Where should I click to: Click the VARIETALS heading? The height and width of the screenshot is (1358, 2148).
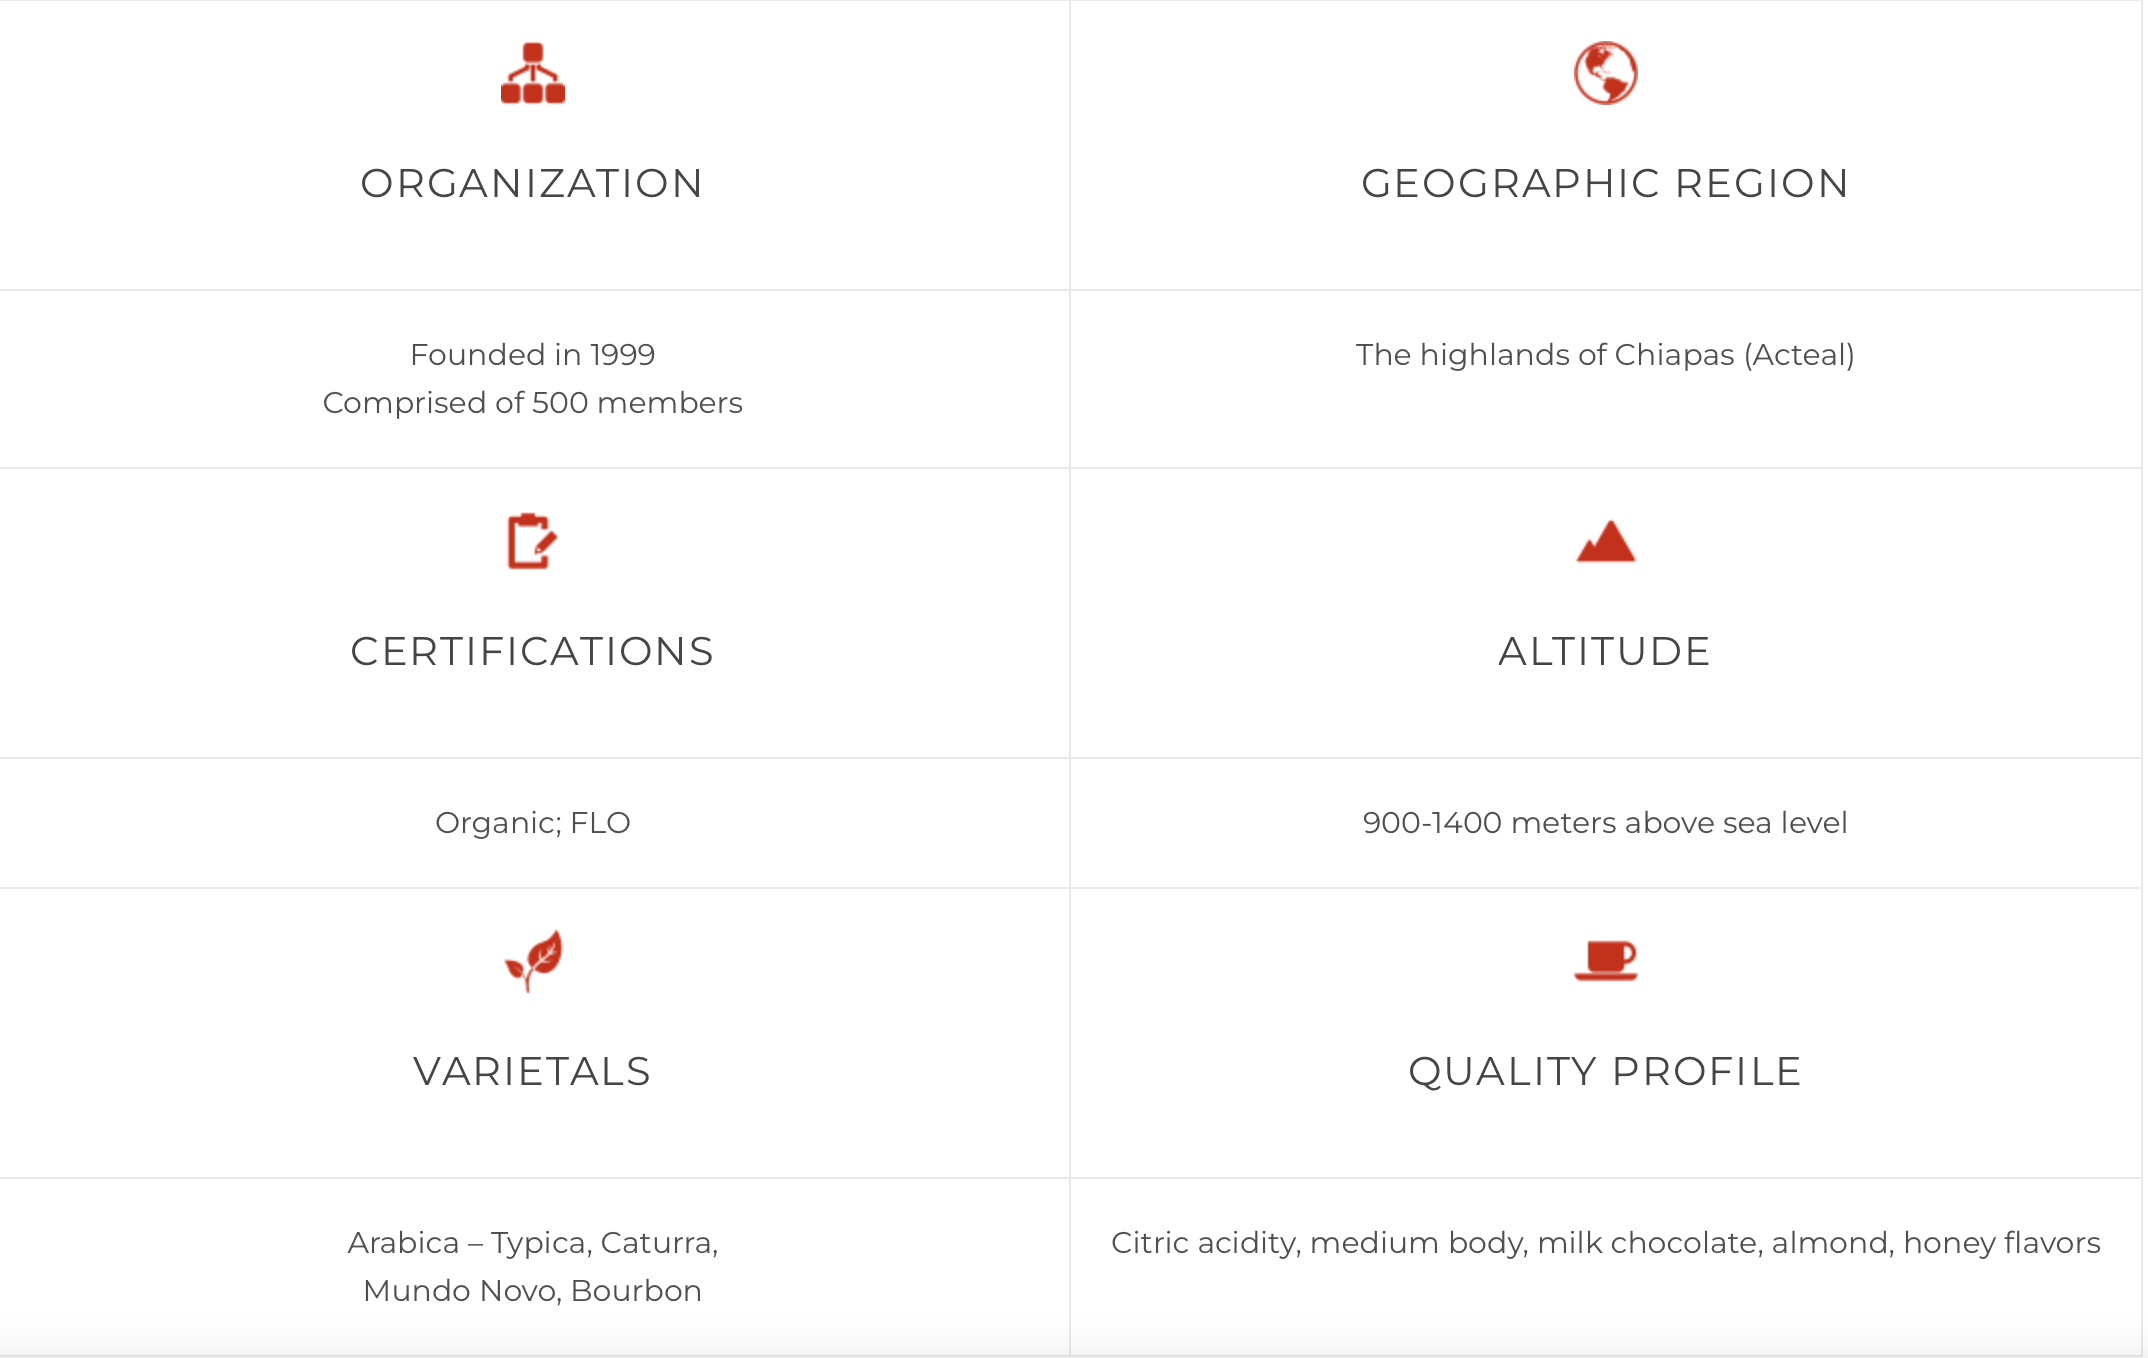532,1072
